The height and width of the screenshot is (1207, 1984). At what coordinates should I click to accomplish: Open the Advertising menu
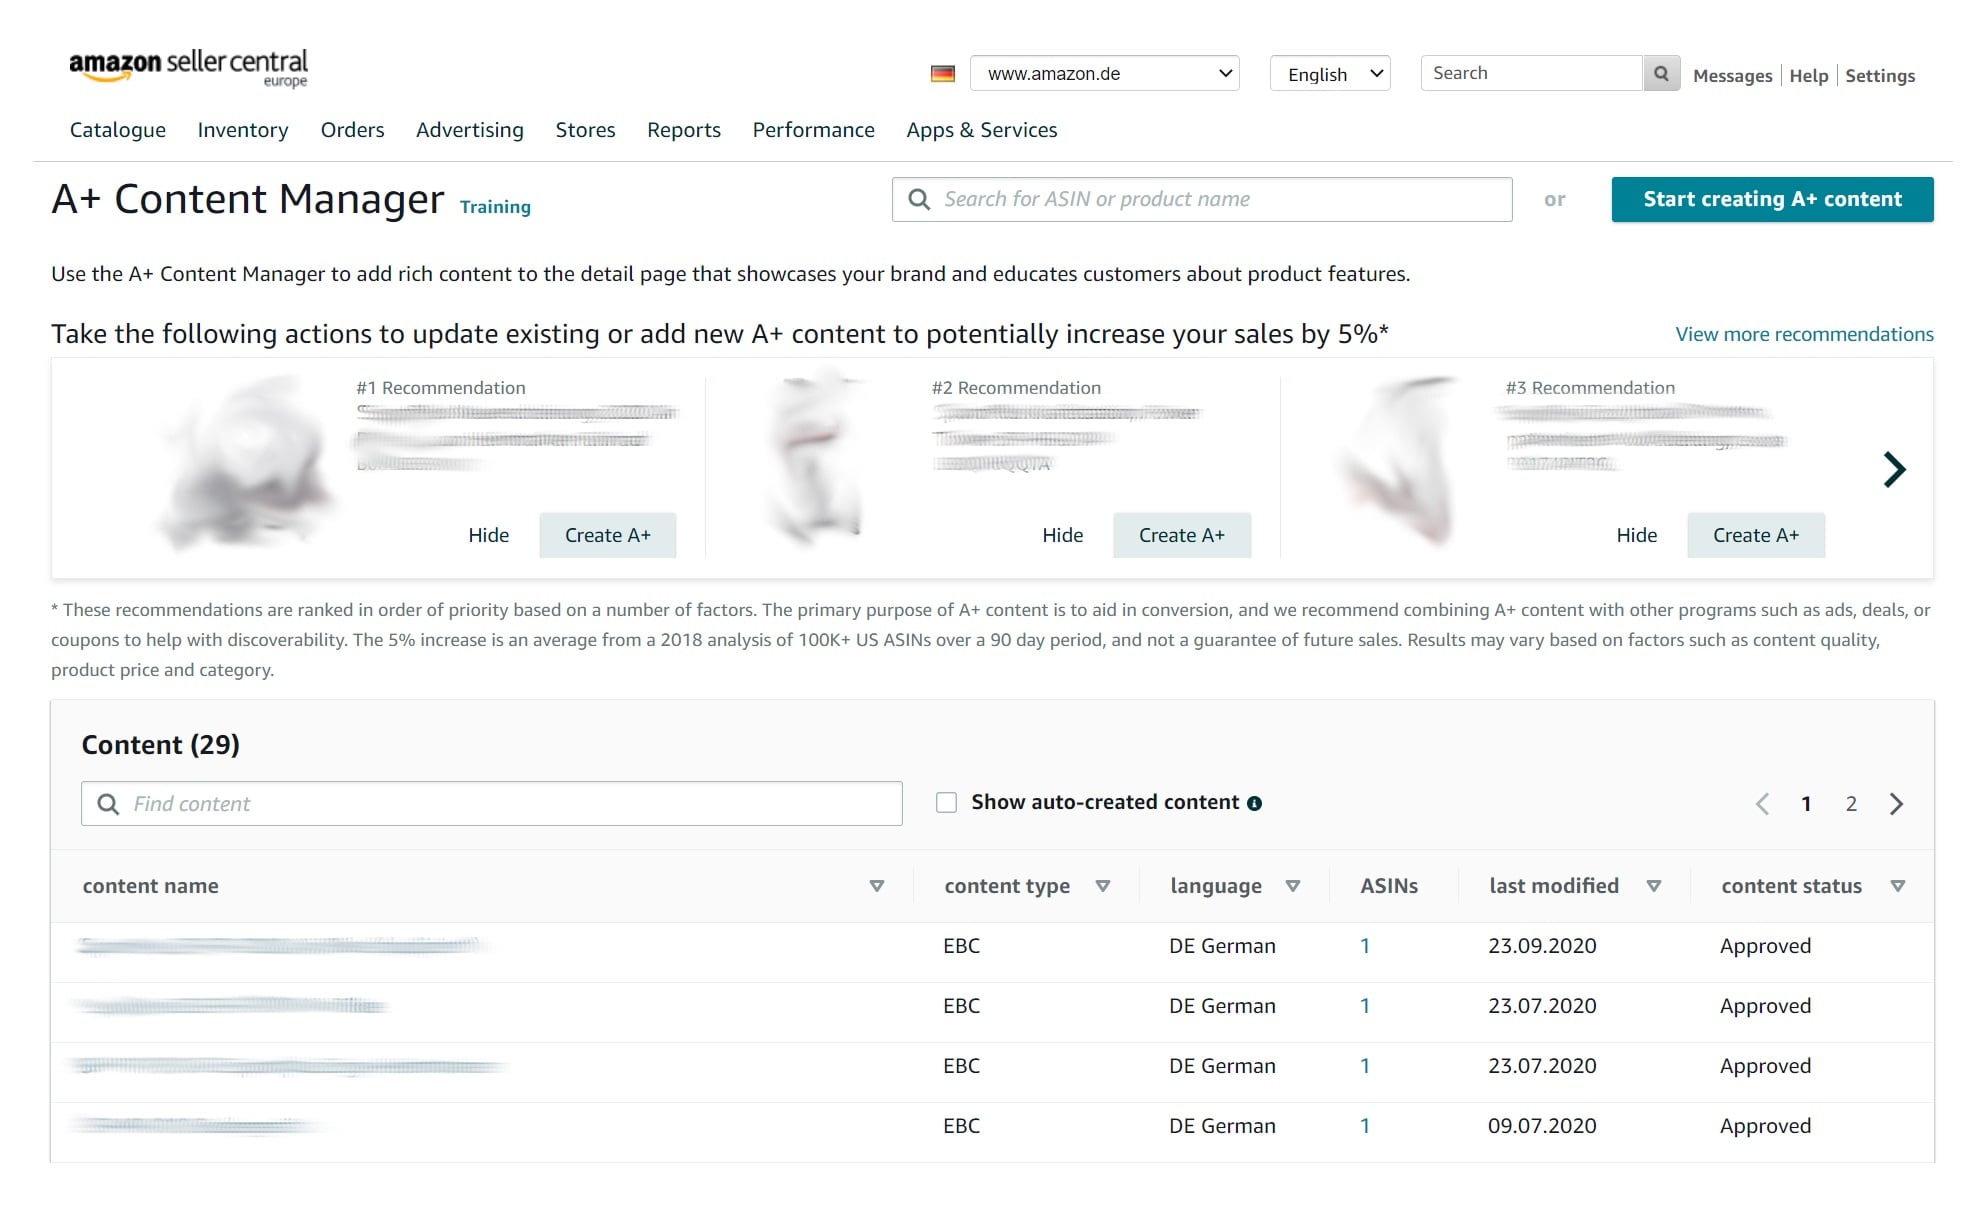pos(470,130)
